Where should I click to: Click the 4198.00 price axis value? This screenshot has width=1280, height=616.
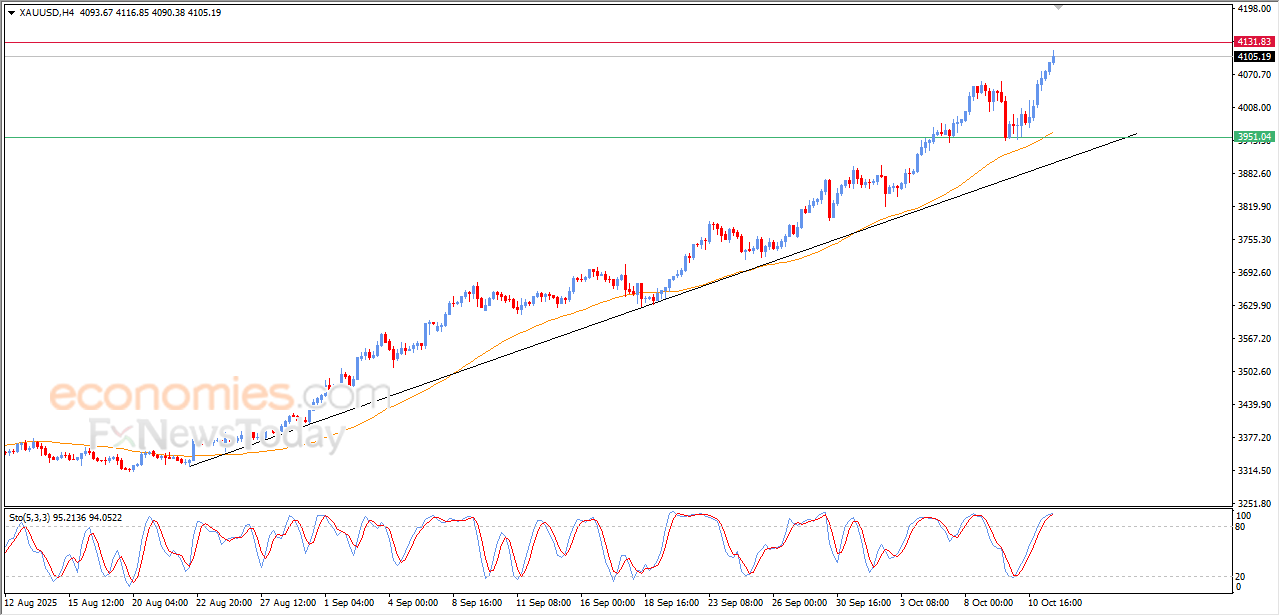pyautogui.click(x=1253, y=9)
